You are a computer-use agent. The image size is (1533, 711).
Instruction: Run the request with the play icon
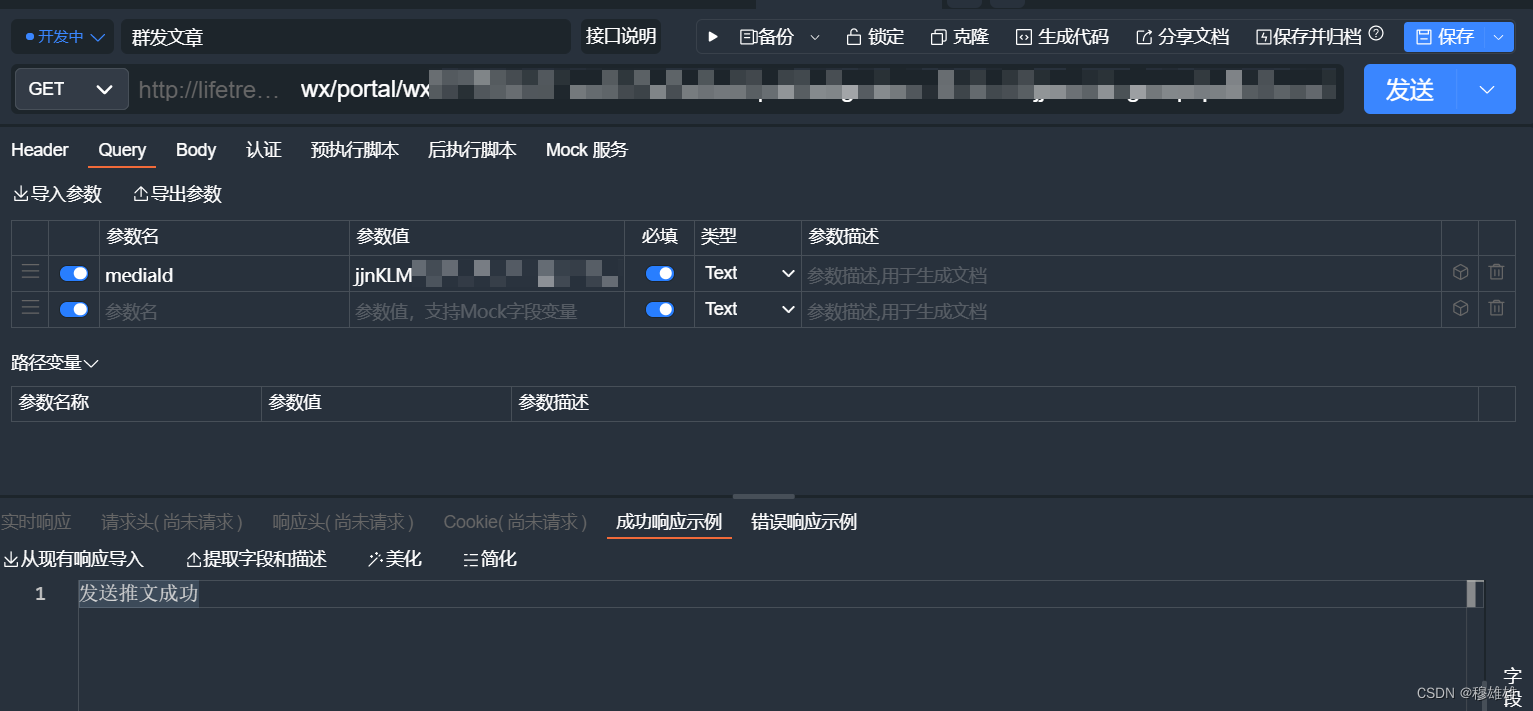[x=712, y=36]
